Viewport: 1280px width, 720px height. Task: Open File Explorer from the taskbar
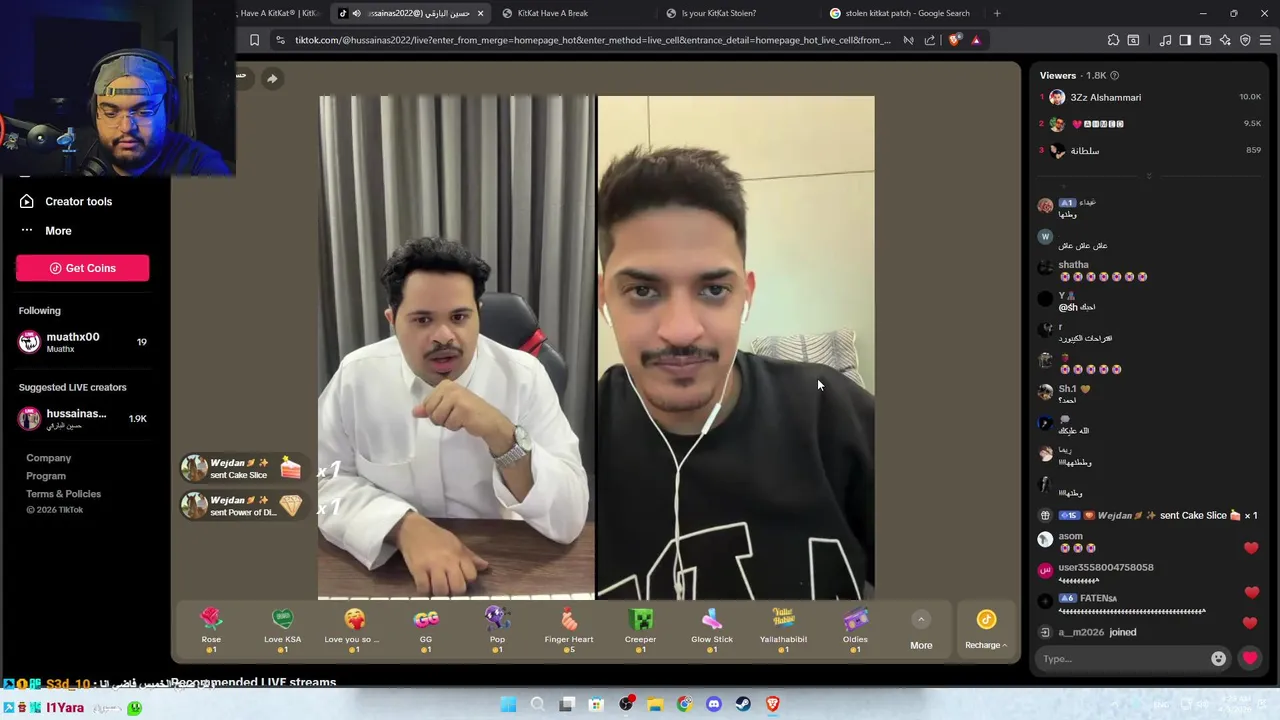click(x=655, y=704)
